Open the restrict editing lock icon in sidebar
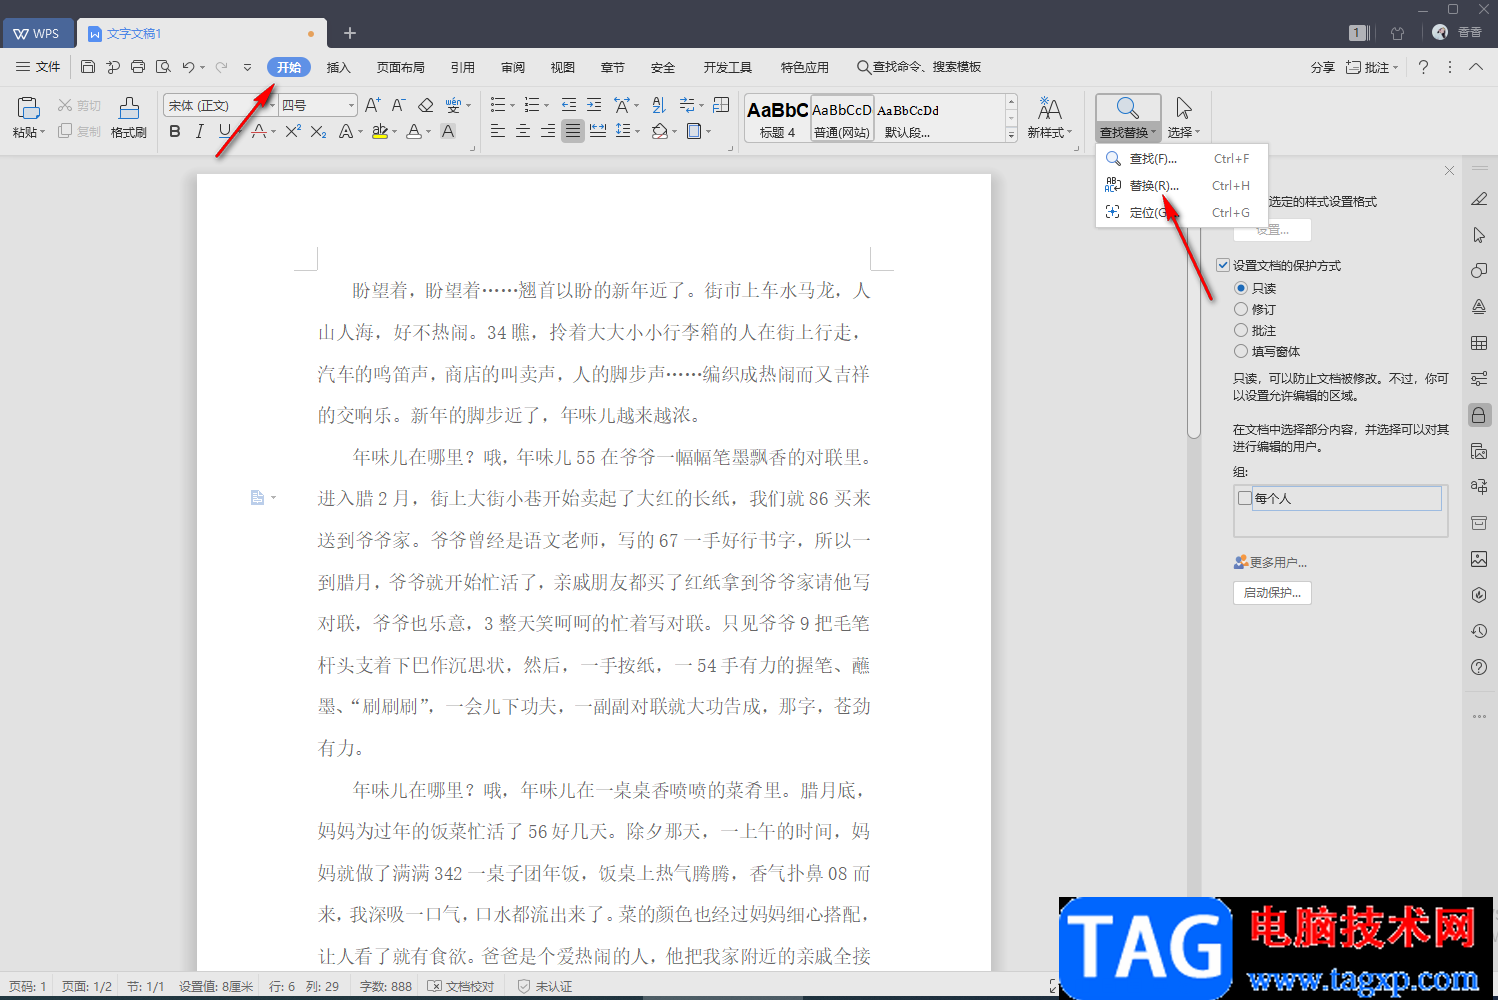This screenshot has height=1000, width=1498. coord(1479,415)
